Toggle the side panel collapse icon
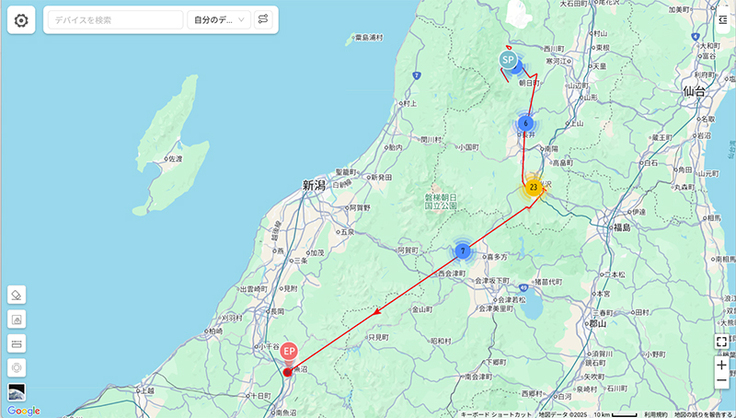 [723, 19]
